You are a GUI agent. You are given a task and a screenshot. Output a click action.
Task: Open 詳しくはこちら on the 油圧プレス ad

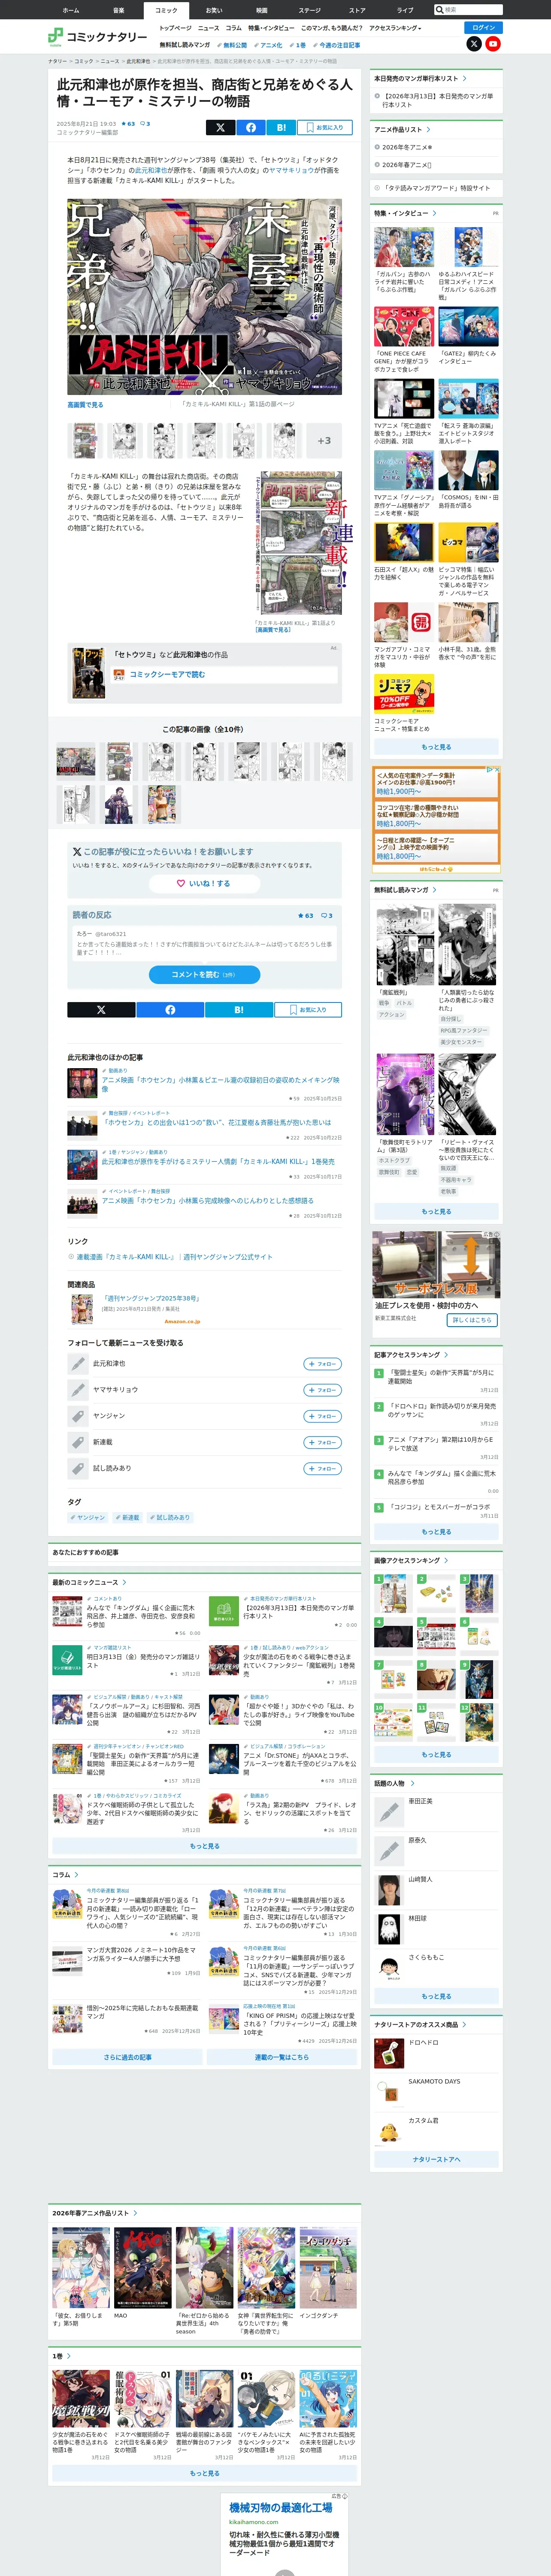[x=472, y=1320]
